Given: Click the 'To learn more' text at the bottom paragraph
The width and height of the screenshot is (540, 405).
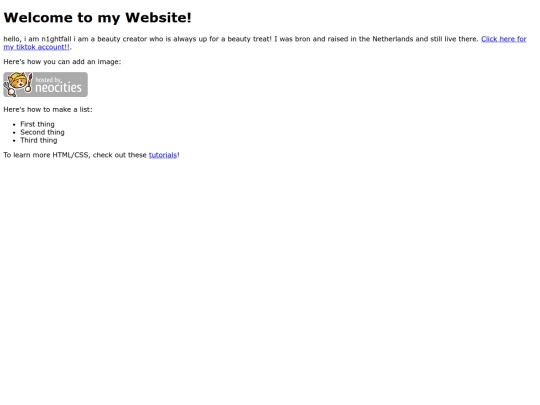Looking at the screenshot, I should click(27, 155).
